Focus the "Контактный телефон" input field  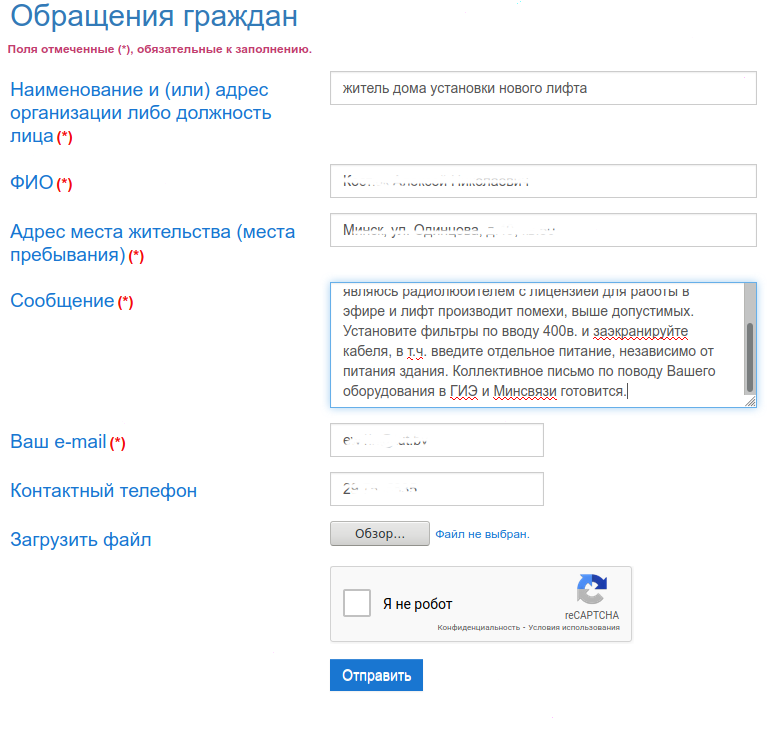tap(437, 489)
